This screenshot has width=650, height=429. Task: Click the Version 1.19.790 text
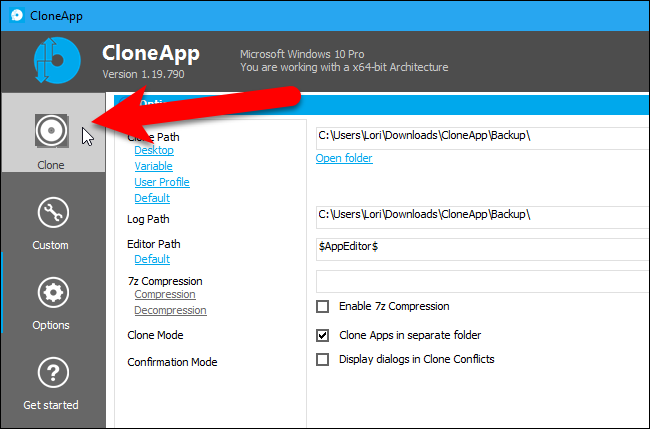tap(143, 74)
